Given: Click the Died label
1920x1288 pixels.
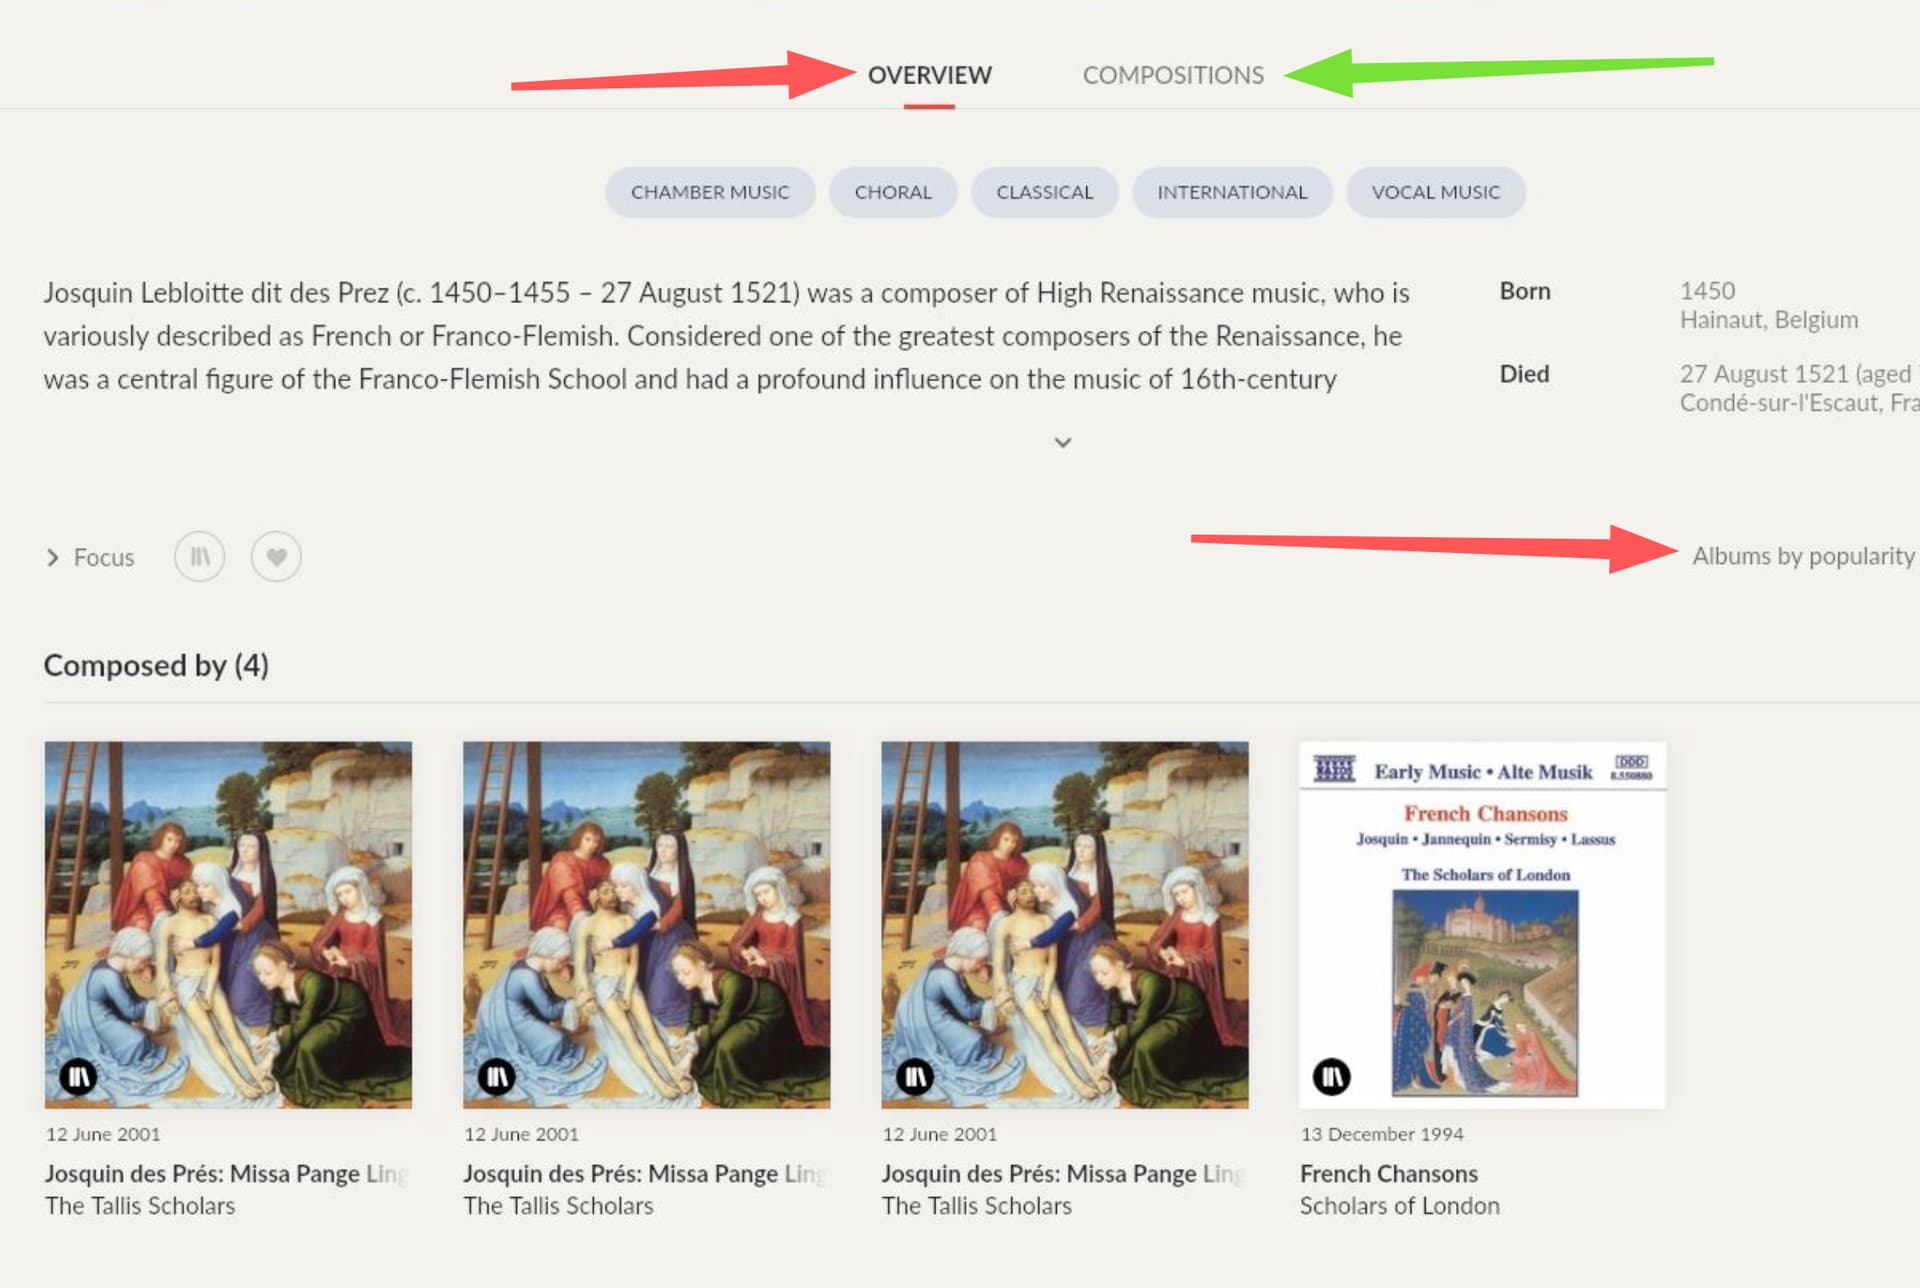Looking at the screenshot, I should [x=1524, y=374].
